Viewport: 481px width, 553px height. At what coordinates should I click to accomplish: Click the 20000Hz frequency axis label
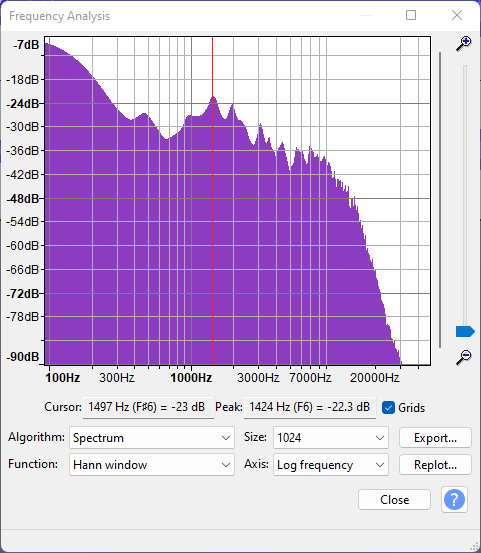375,378
